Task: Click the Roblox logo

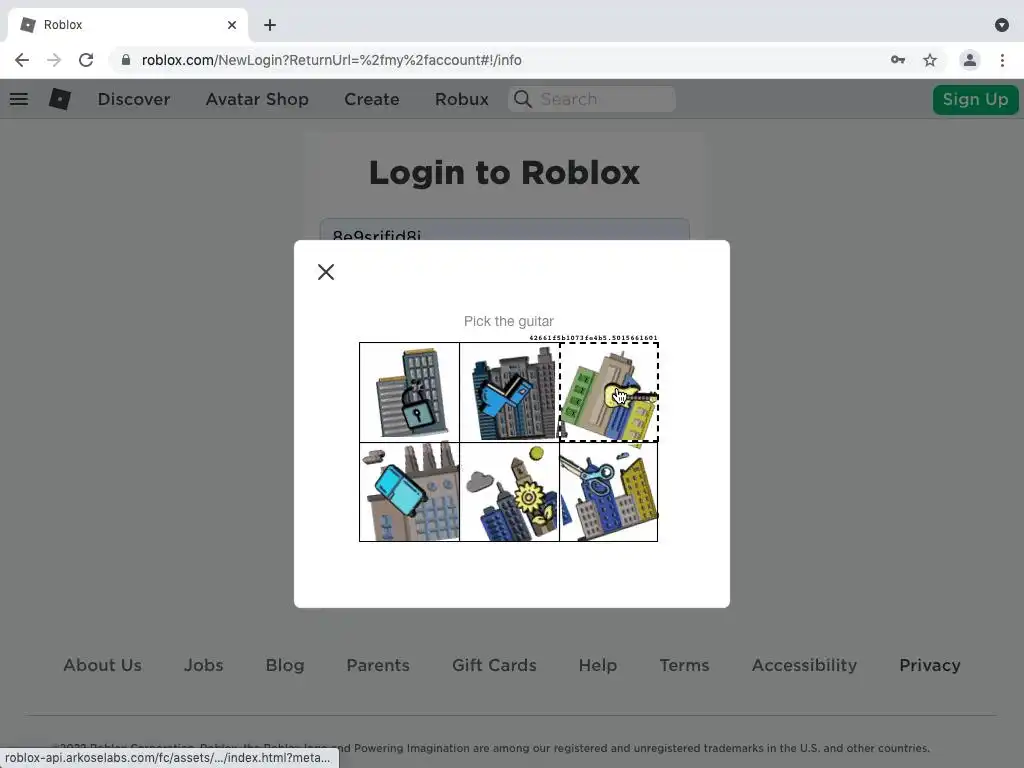Action: [60, 99]
